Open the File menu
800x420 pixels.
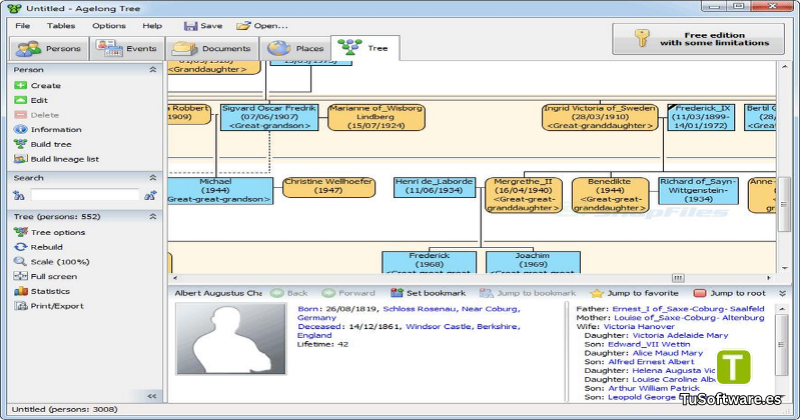22,26
